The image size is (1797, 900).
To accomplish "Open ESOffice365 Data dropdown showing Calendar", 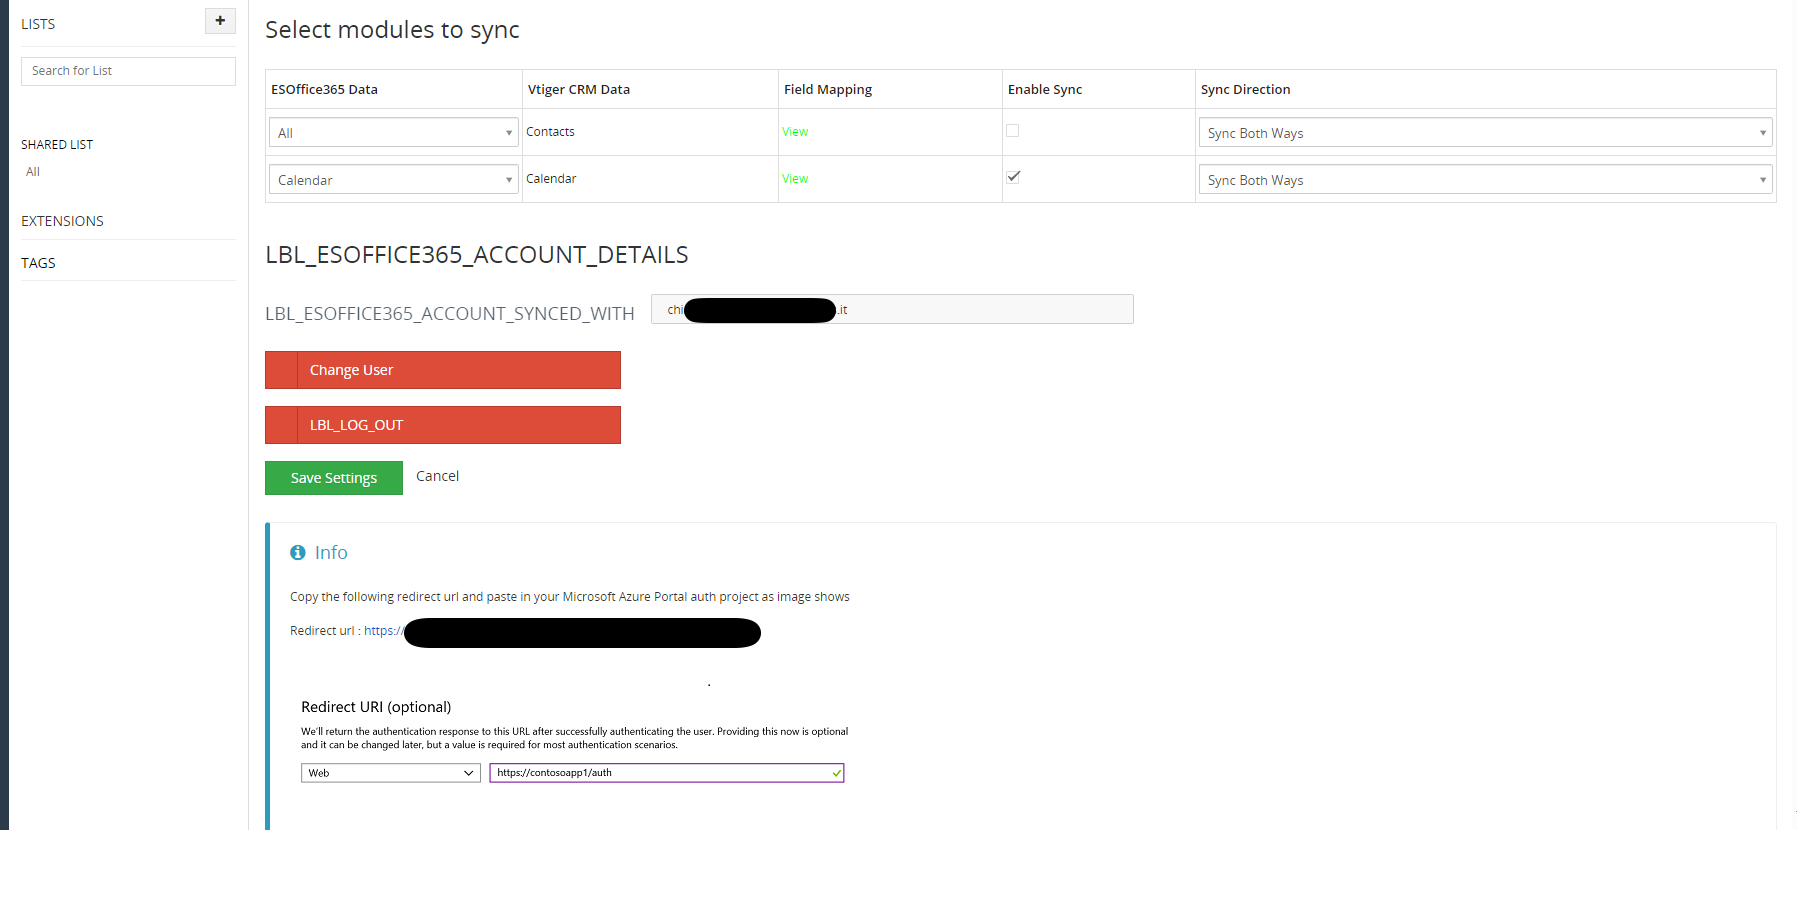I will [x=394, y=179].
